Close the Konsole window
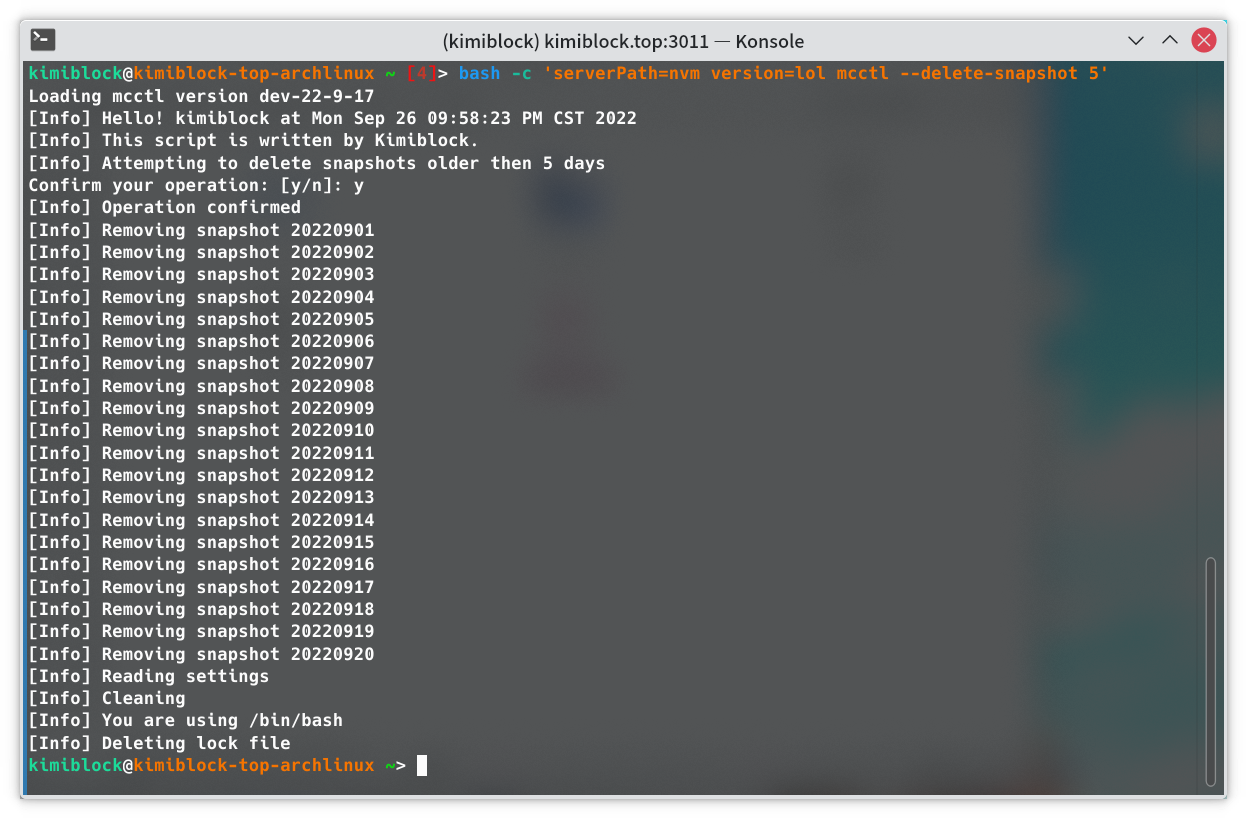This screenshot has width=1247, height=819. (x=1204, y=41)
